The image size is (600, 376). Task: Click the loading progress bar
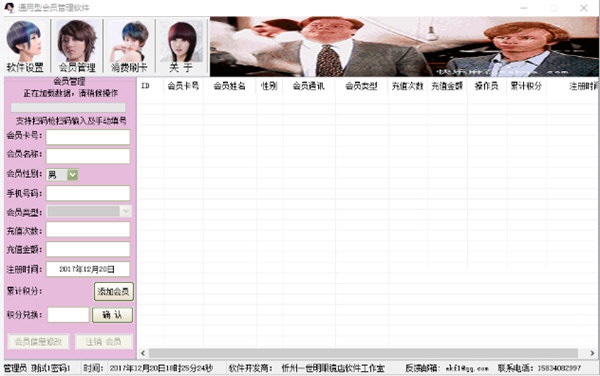pos(68,108)
